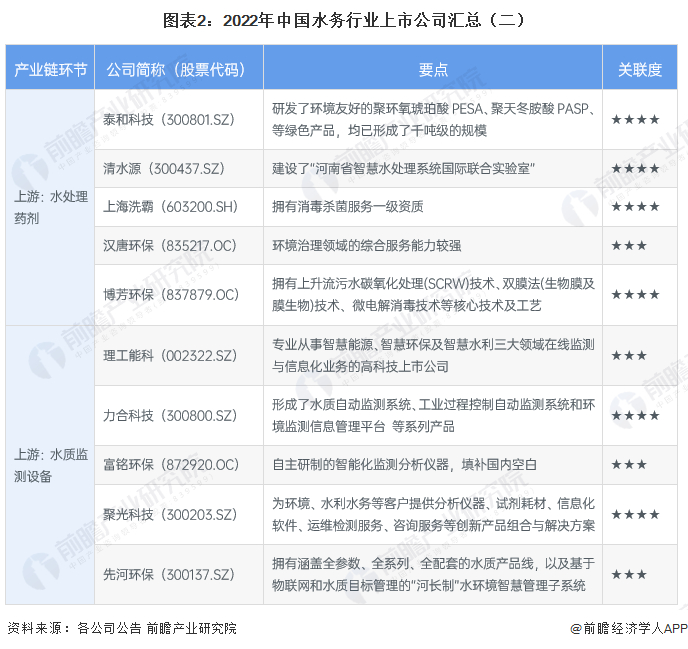
Task: Select the '形成了水质自动监测系统' description
Action: tap(433, 416)
